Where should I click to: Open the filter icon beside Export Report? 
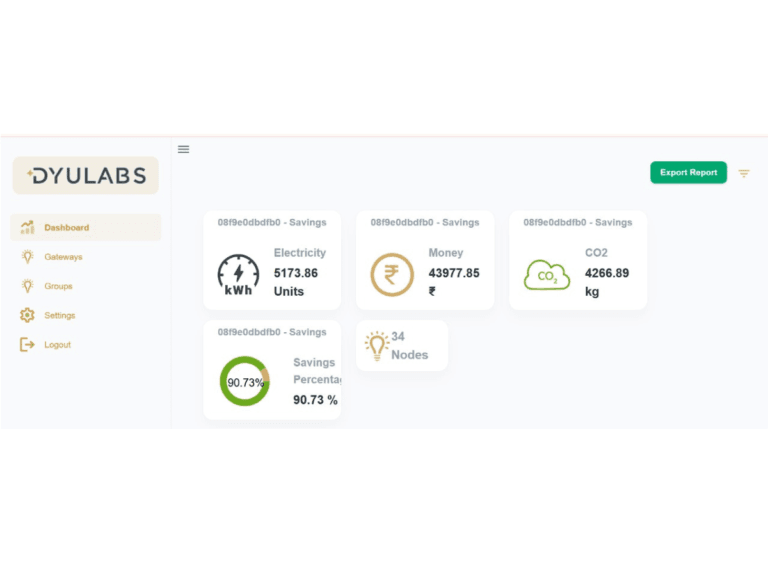[x=744, y=173]
